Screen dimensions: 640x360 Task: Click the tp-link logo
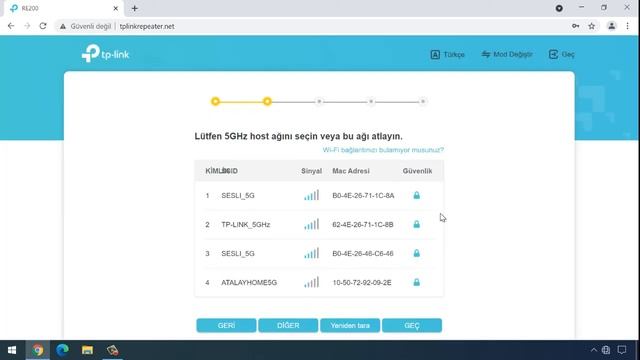(x=105, y=53)
